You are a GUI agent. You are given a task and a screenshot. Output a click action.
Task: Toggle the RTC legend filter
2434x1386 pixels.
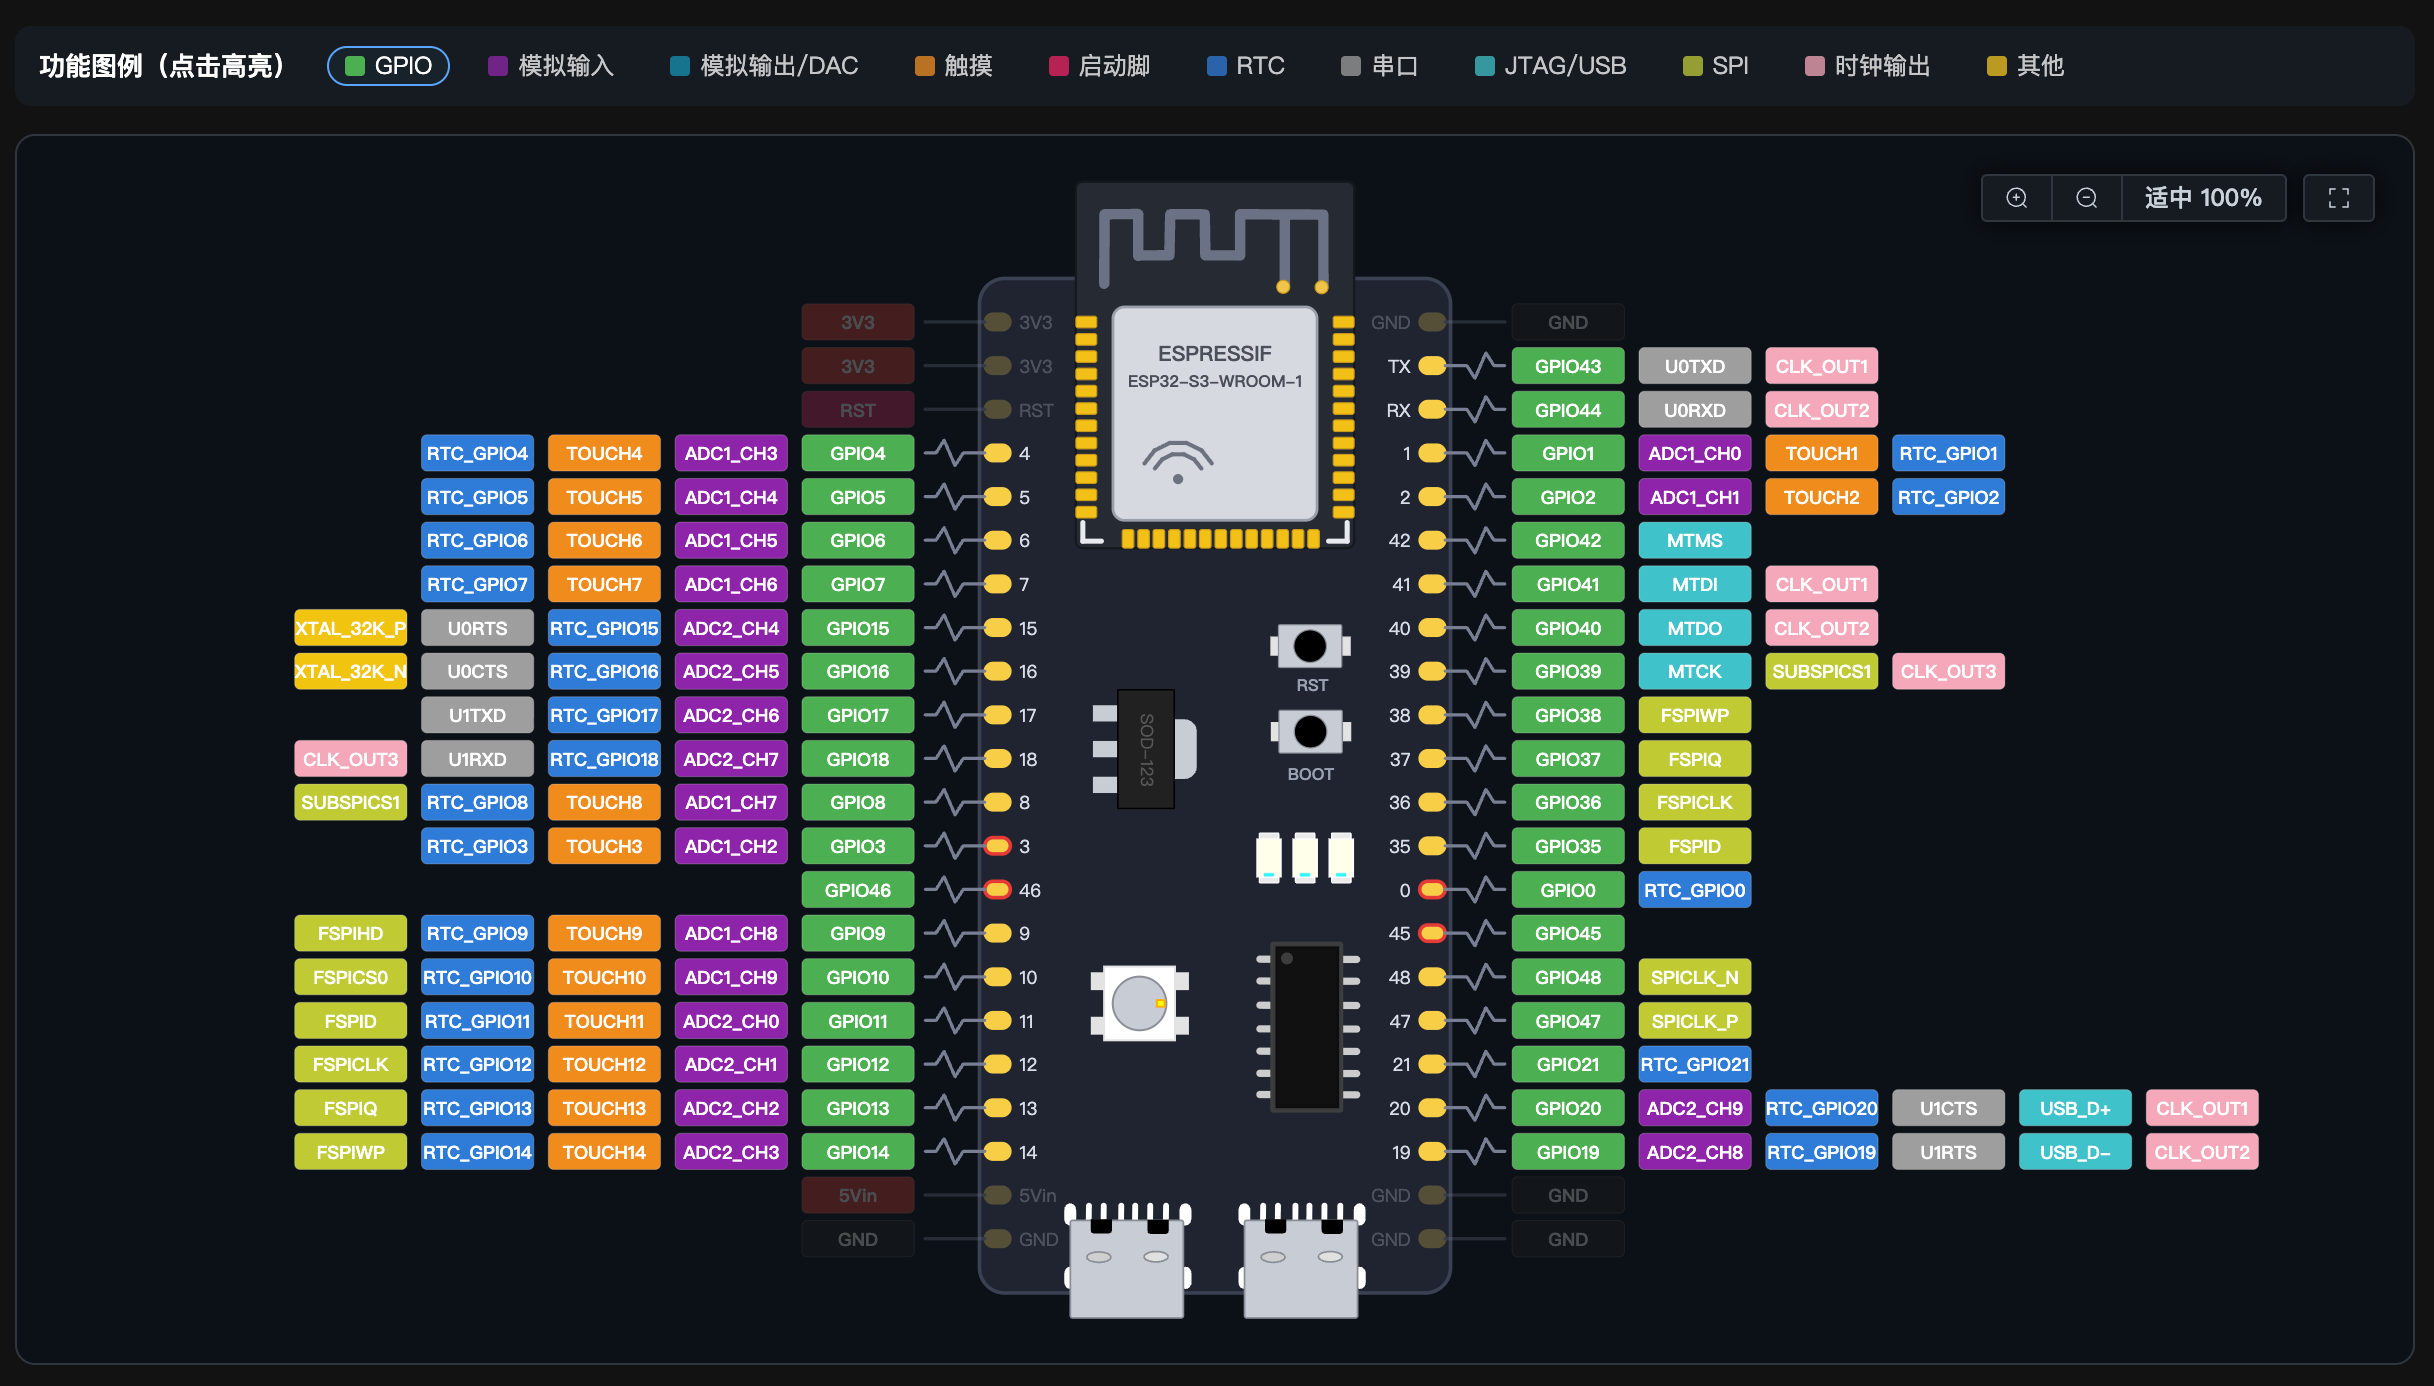(1246, 66)
